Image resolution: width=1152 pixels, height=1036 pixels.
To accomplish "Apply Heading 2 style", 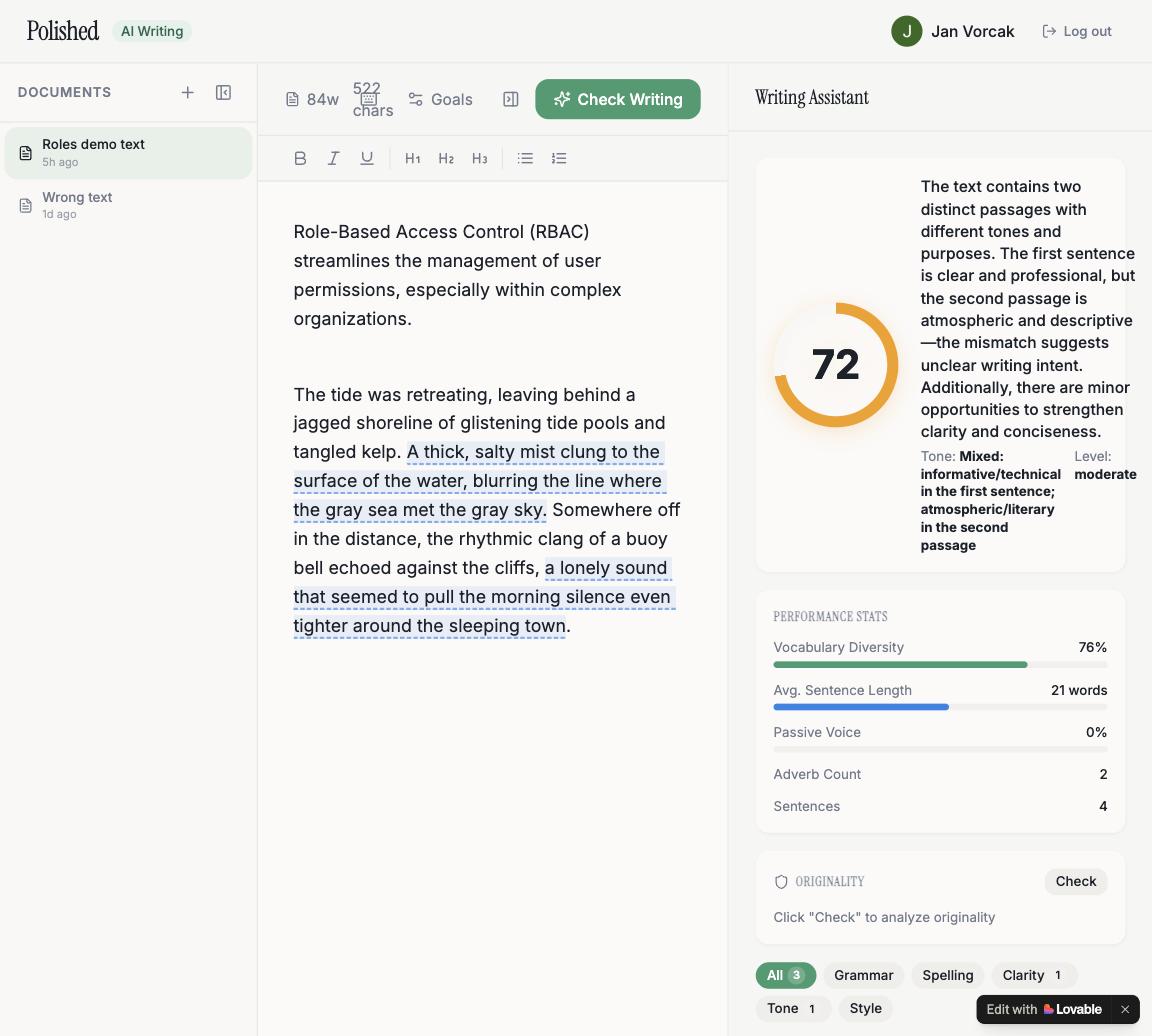I will coord(446,158).
